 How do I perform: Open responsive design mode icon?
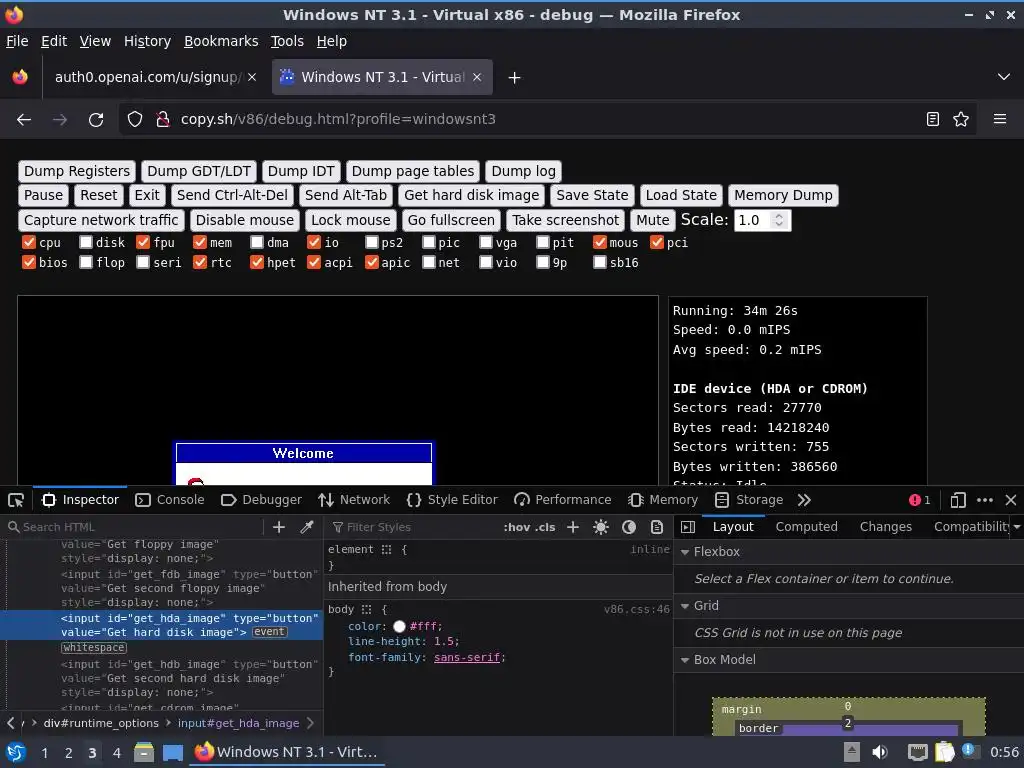pyautogui.click(x=958, y=500)
